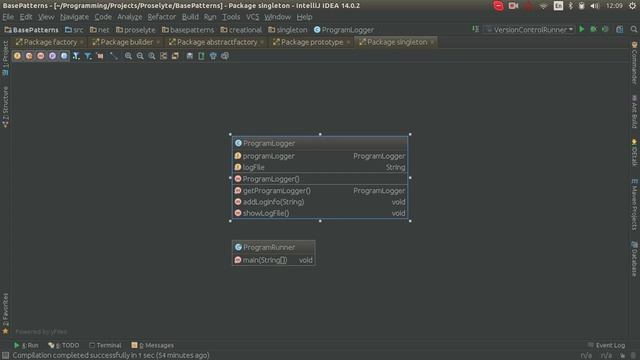The image size is (640, 360).
Task: Close the Package singleton tab
Action: point(432,42)
